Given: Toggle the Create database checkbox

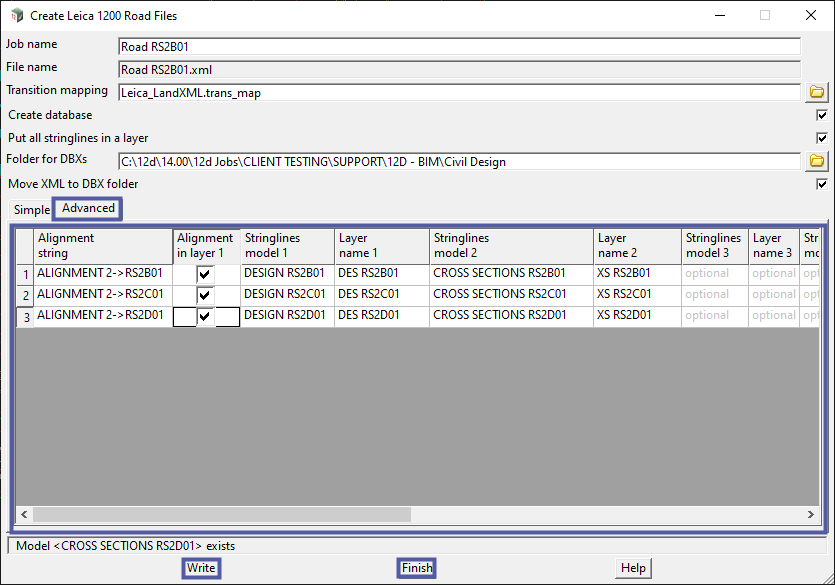Looking at the screenshot, I should (822, 115).
